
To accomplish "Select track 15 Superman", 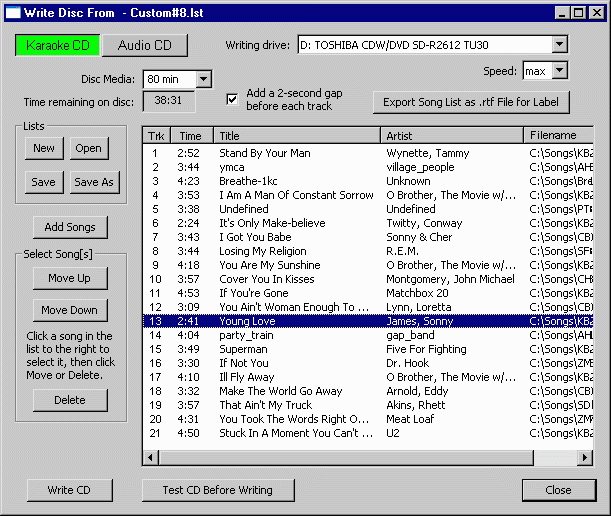I will (x=243, y=349).
